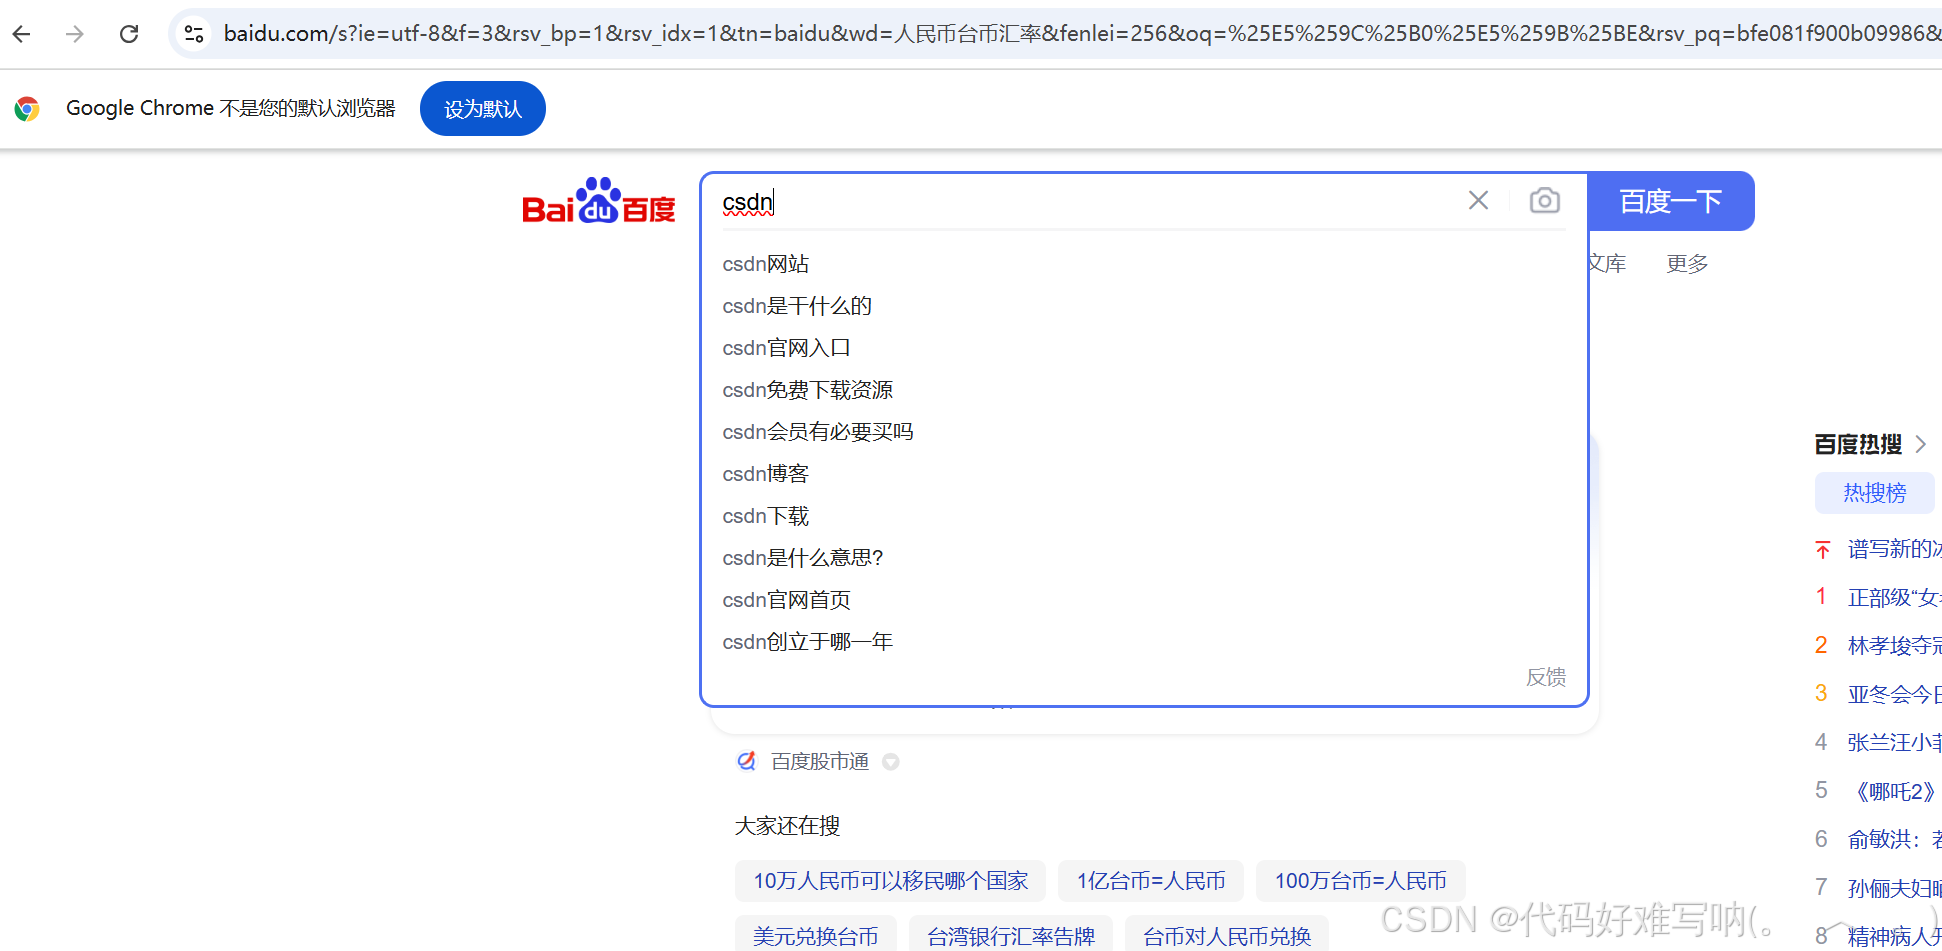1942x951 pixels.
Task: Click the camera icon for image search
Action: point(1544,200)
